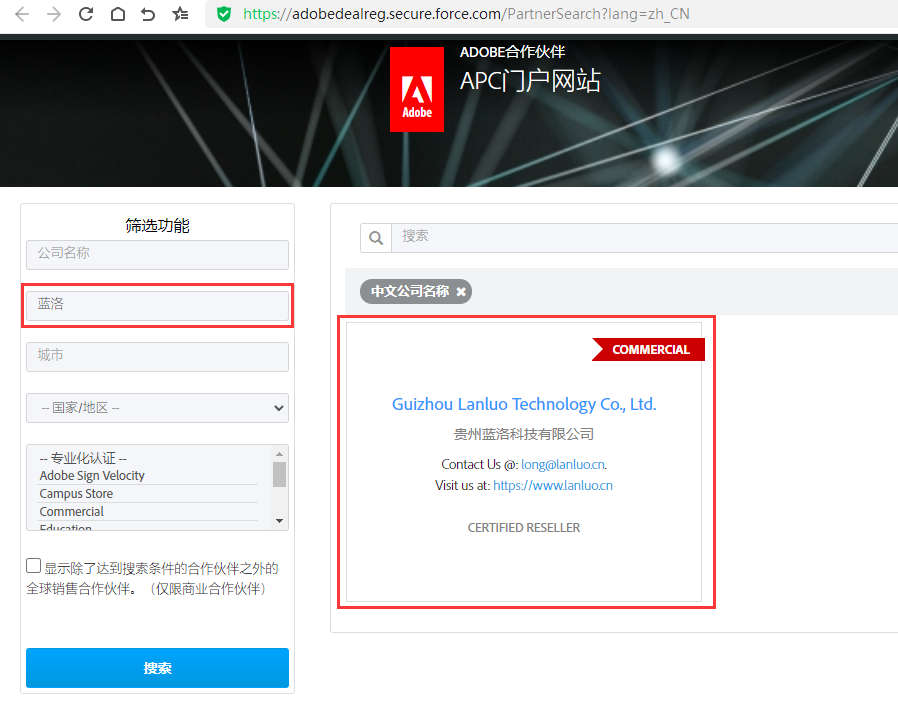Focus the 城市 input field
The height and width of the screenshot is (724, 898).
[x=157, y=357]
